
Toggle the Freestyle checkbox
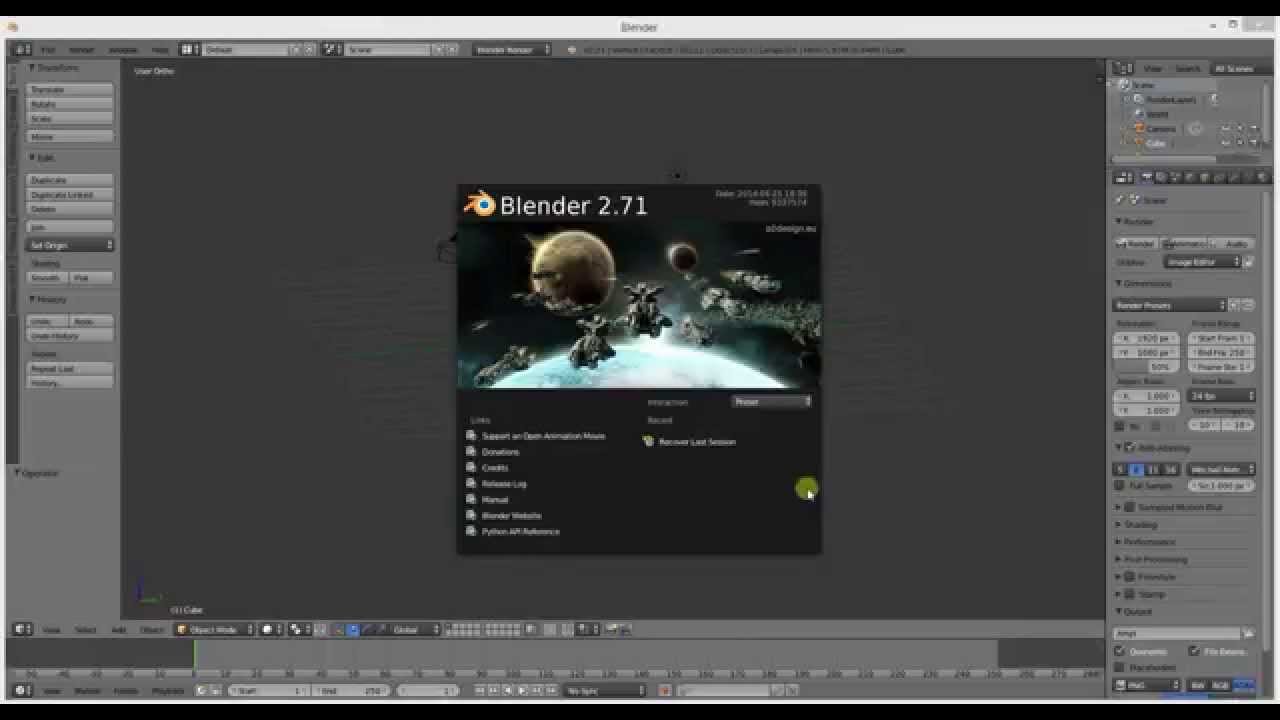coord(1130,577)
